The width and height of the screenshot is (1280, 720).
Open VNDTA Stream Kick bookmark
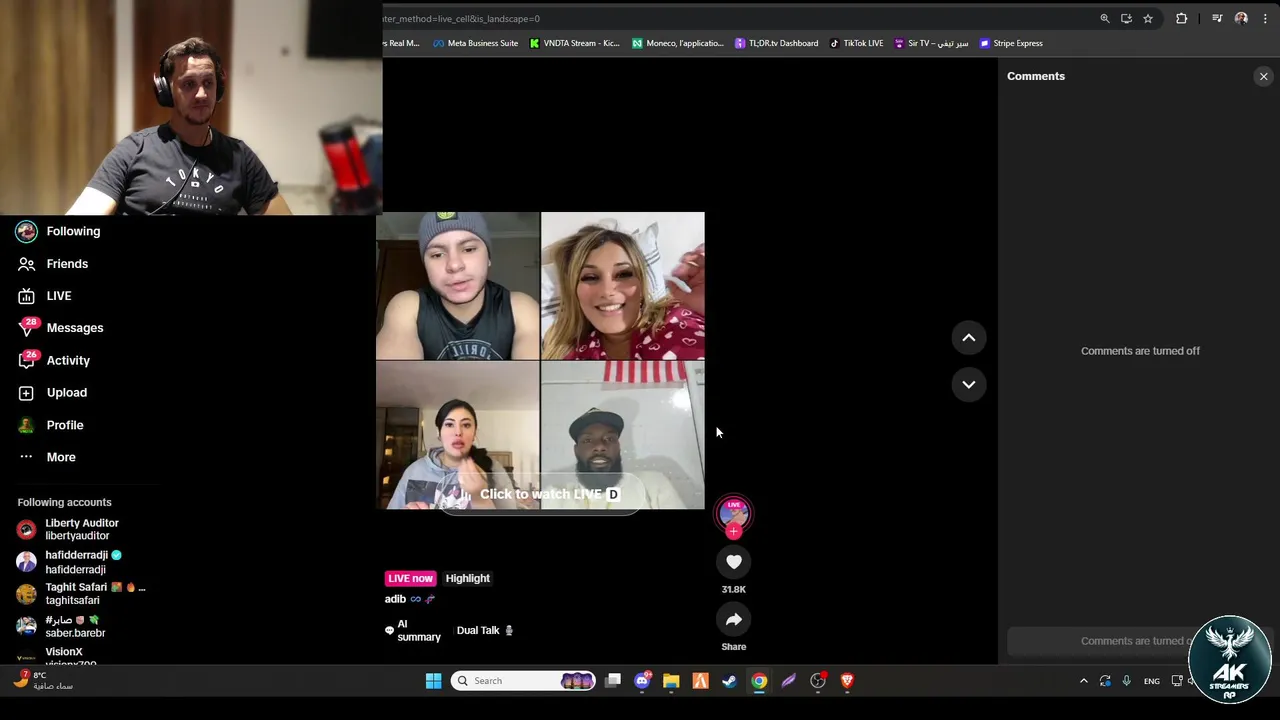click(575, 43)
